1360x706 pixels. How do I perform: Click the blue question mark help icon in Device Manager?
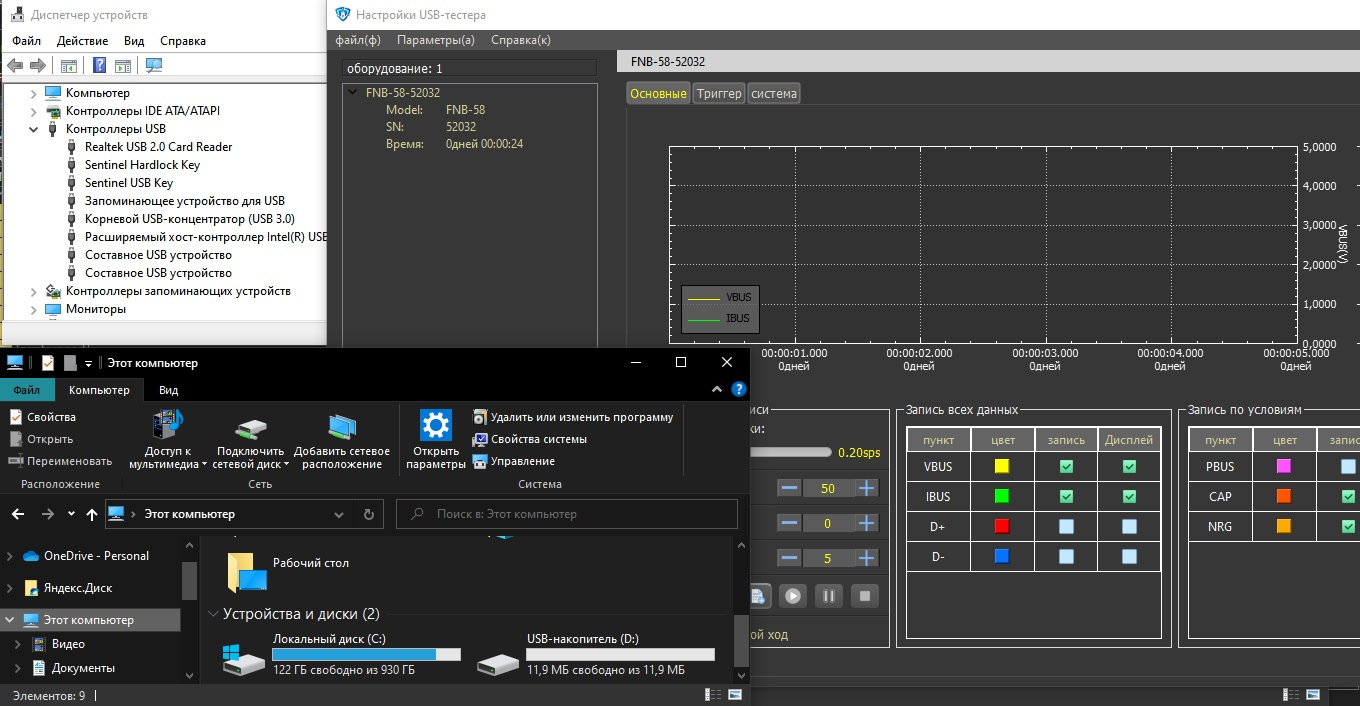tap(99, 66)
